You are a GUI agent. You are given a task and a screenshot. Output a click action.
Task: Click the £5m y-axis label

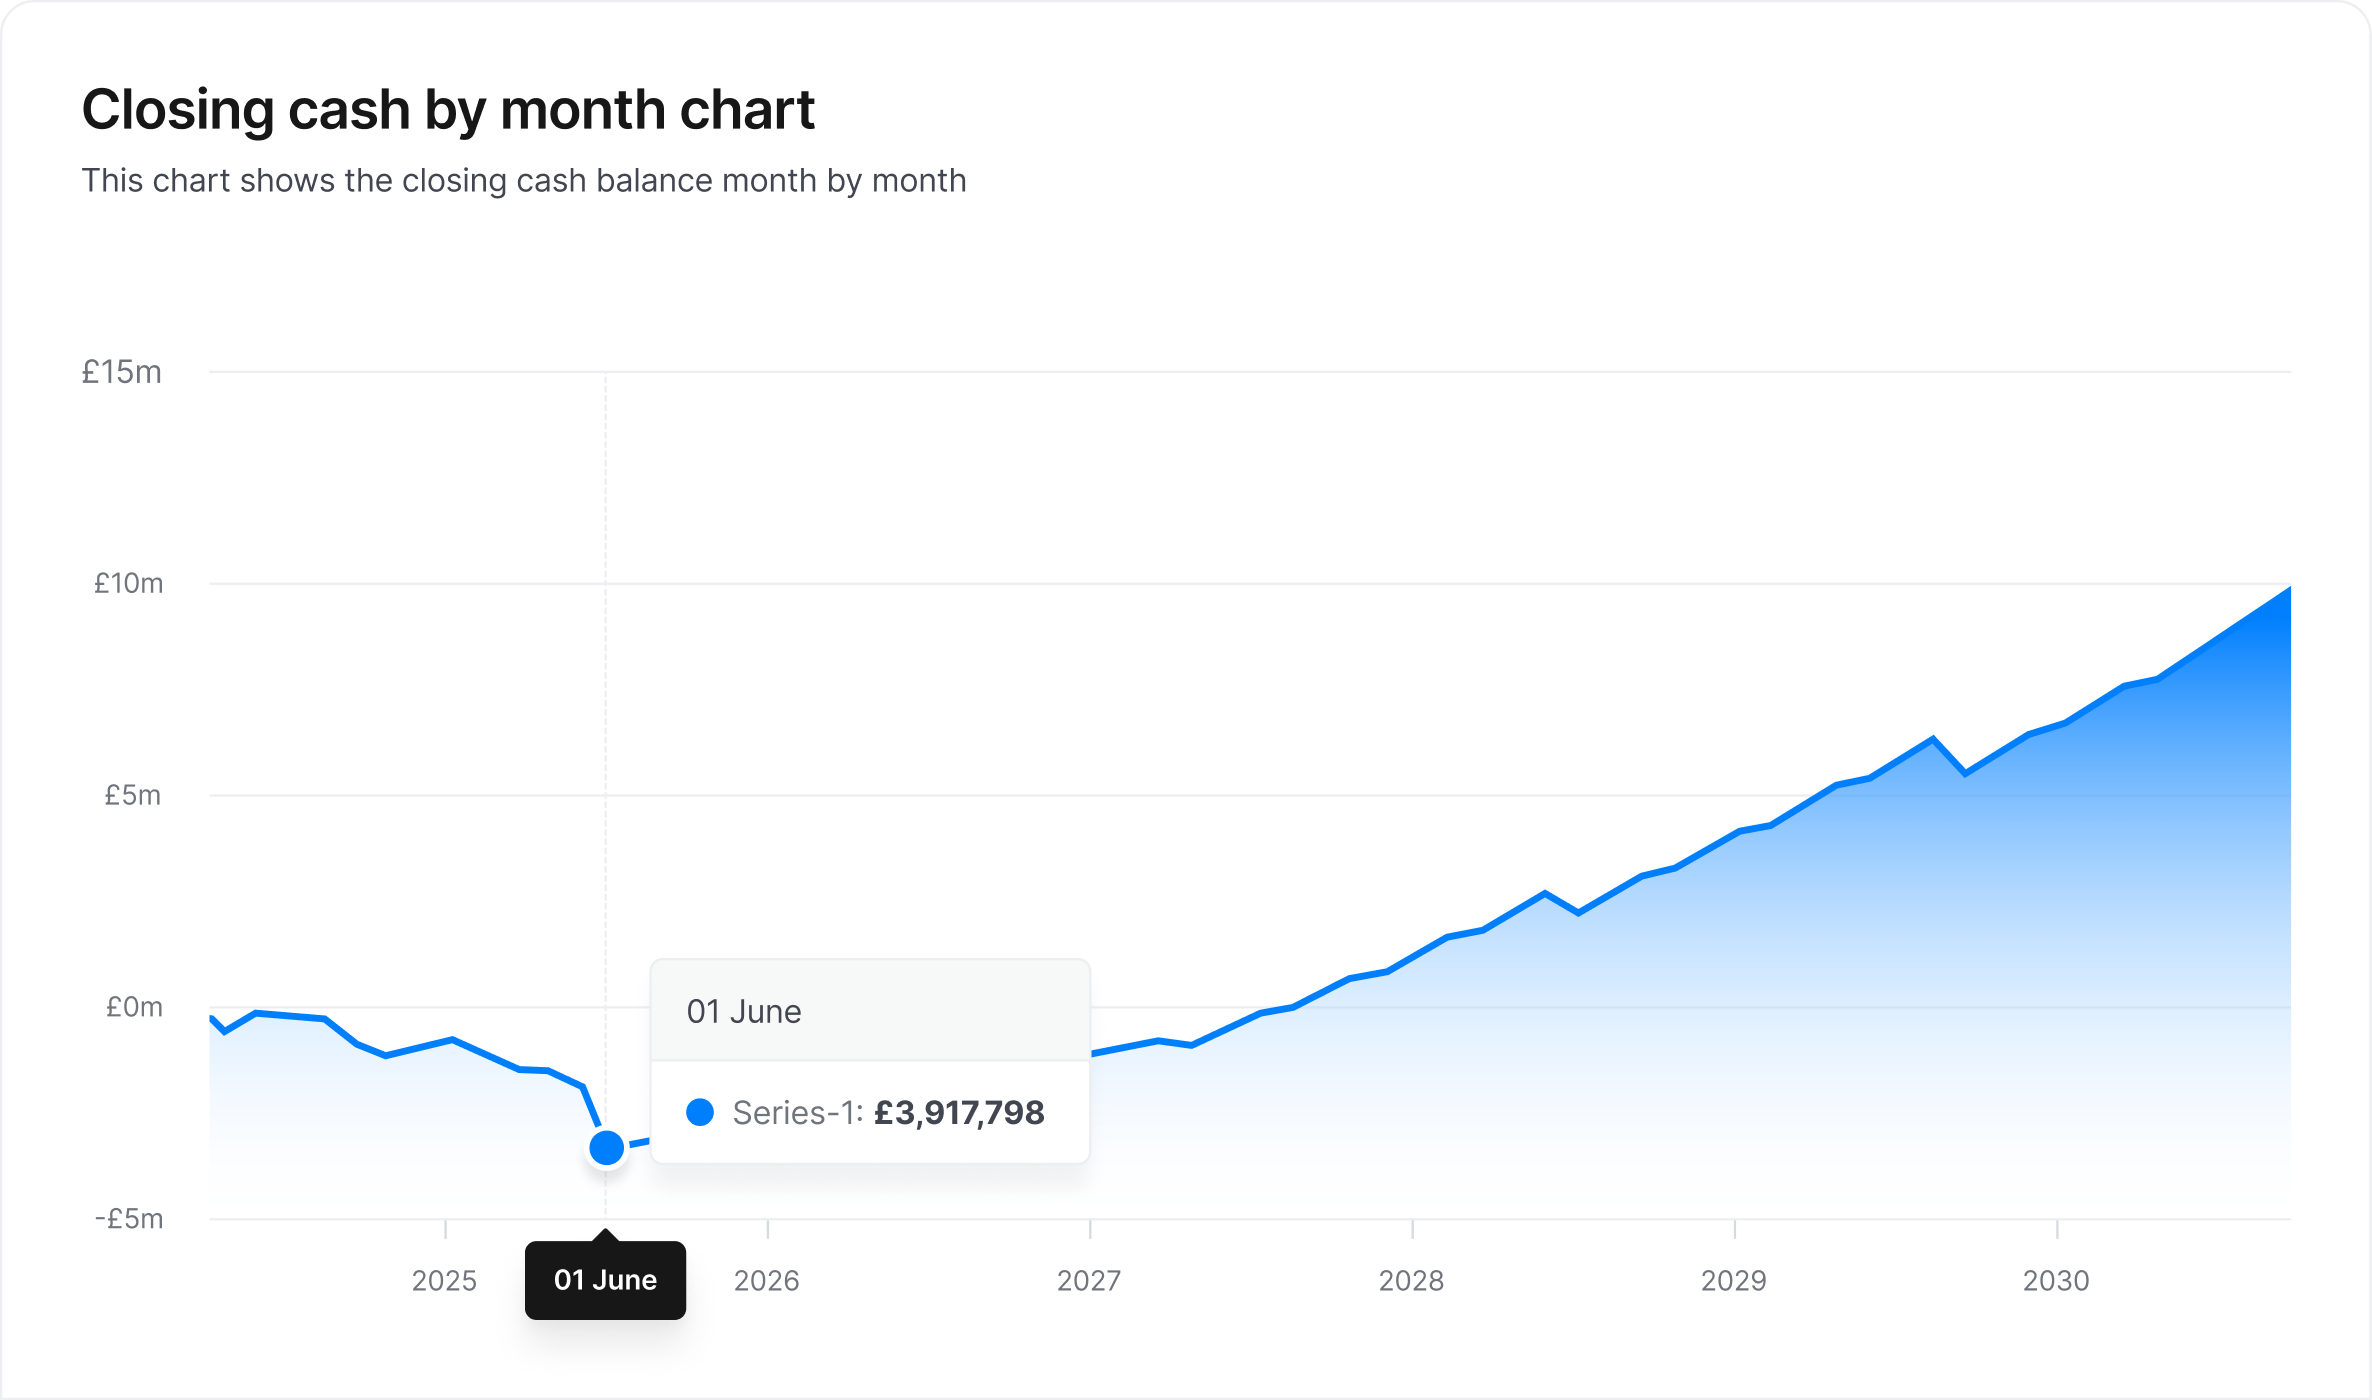tap(133, 795)
